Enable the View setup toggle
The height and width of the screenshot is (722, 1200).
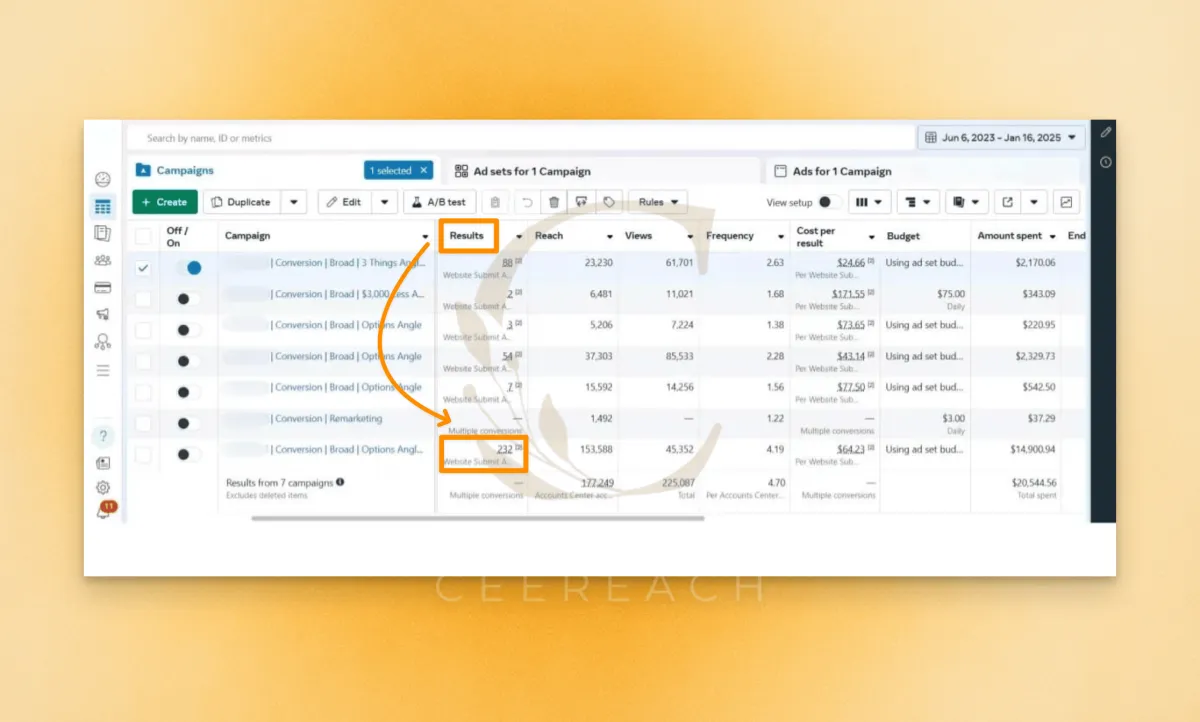pyautogui.click(x=828, y=202)
